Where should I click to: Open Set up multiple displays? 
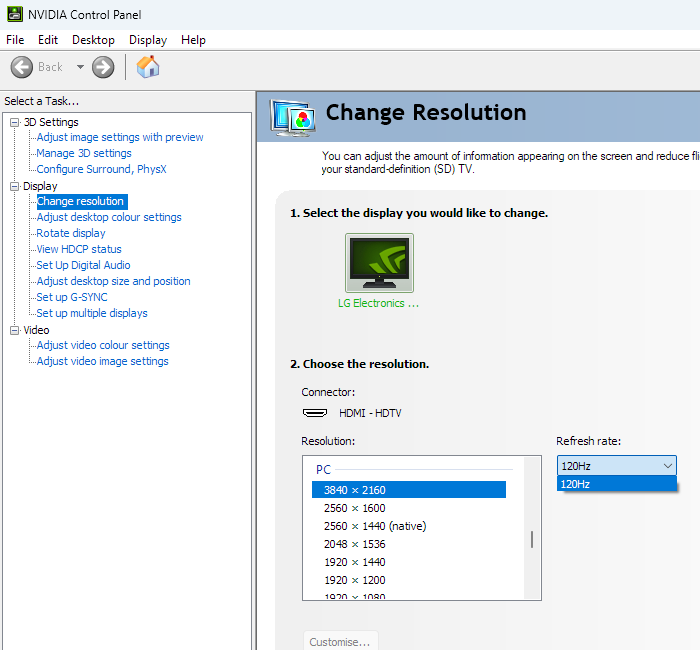92,313
